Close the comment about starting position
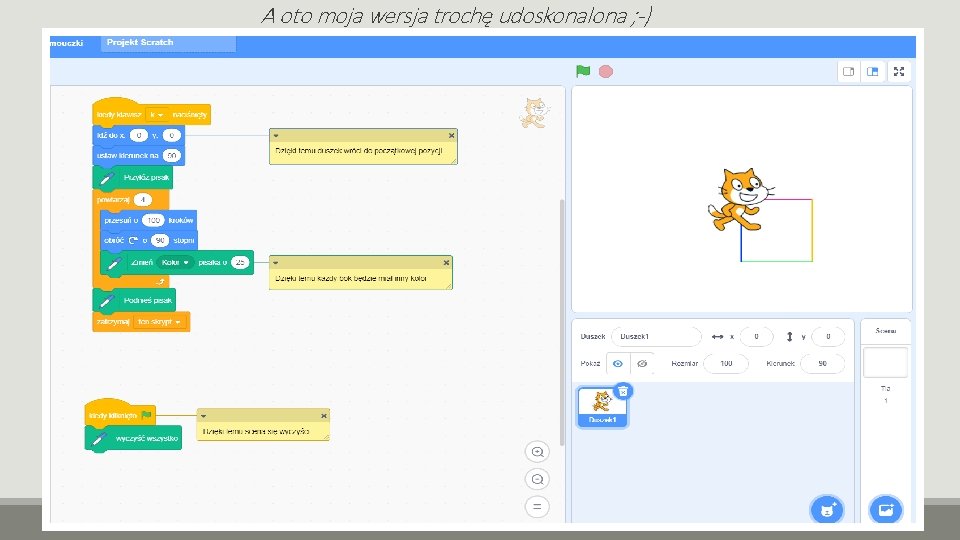 [x=451, y=136]
